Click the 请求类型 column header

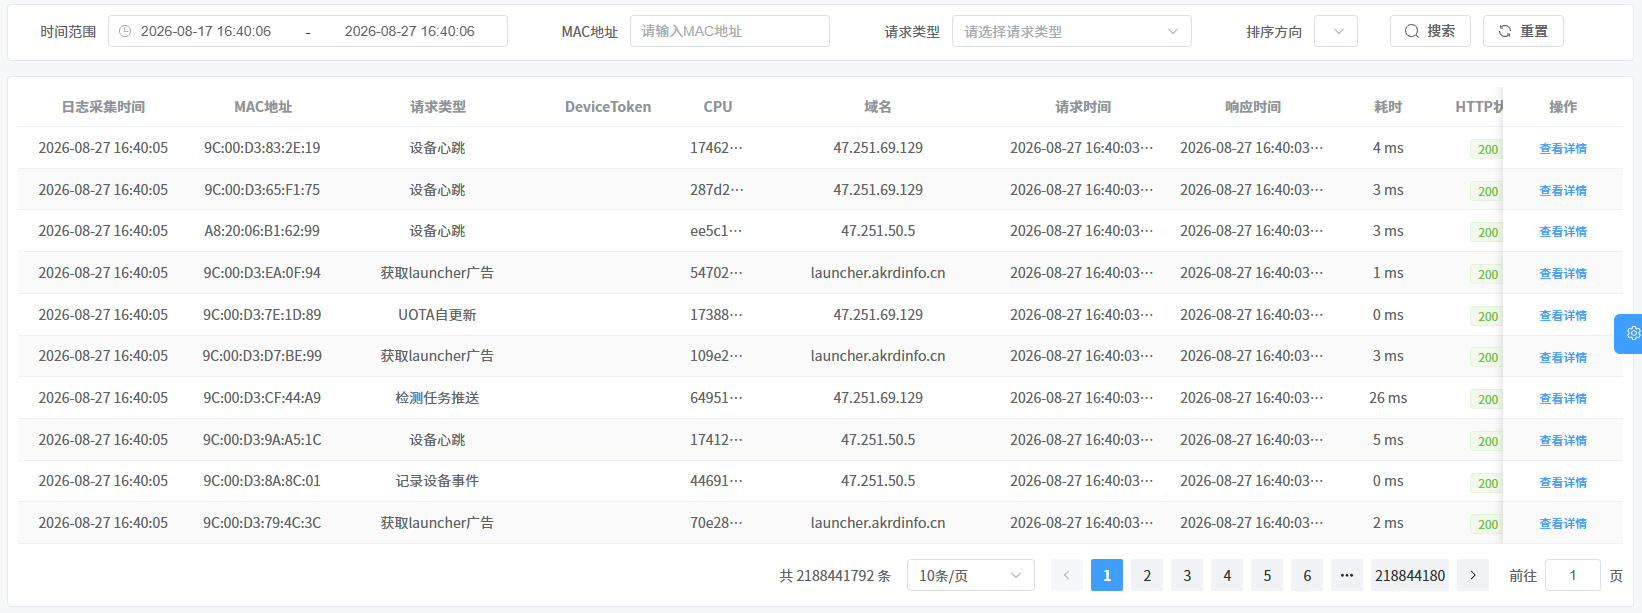coord(437,106)
